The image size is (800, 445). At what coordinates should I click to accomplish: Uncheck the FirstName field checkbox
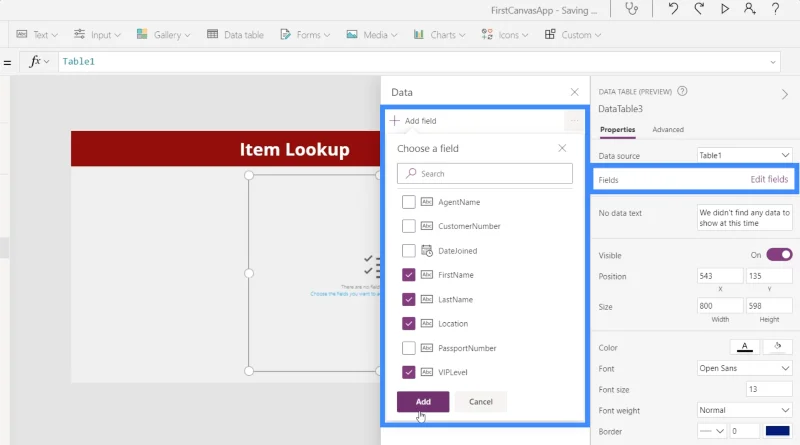click(x=409, y=275)
